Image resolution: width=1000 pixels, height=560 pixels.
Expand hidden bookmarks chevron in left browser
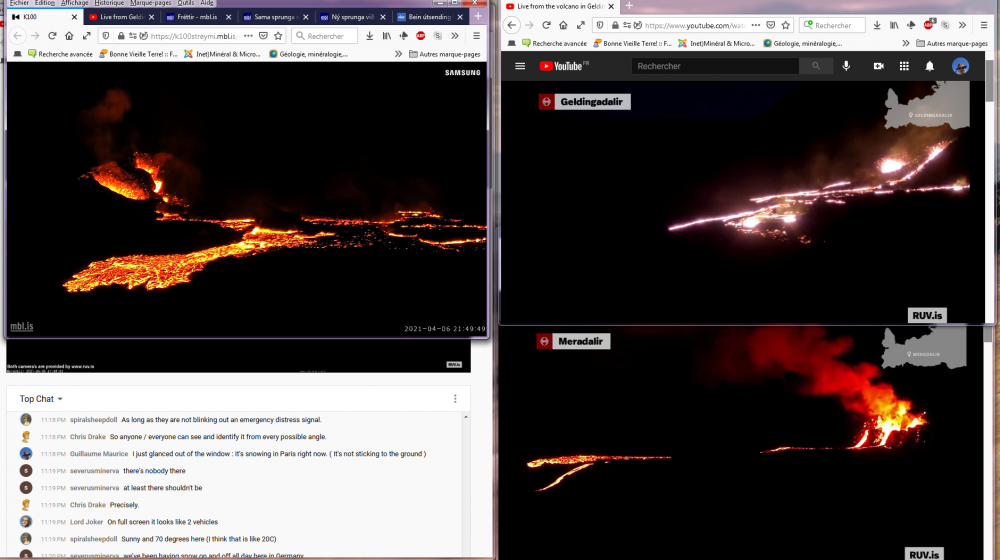pyautogui.click(x=399, y=54)
